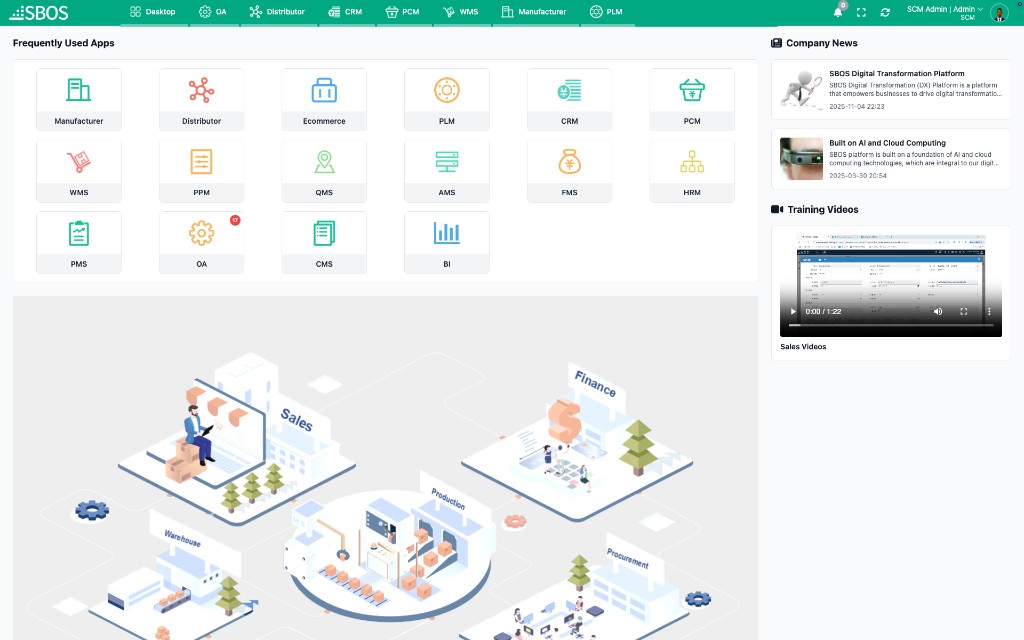The image size is (1024, 640).
Task: Open the WMS top tab
Action: pyautogui.click(x=461, y=12)
